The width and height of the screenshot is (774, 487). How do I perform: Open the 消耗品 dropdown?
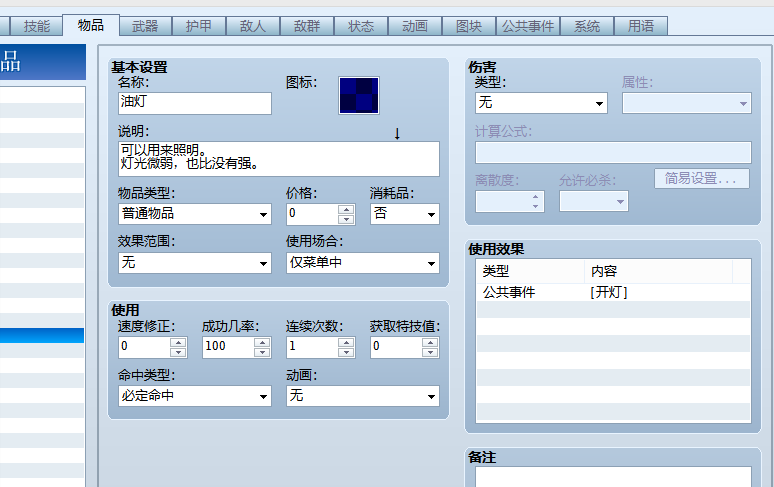tap(405, 214)
